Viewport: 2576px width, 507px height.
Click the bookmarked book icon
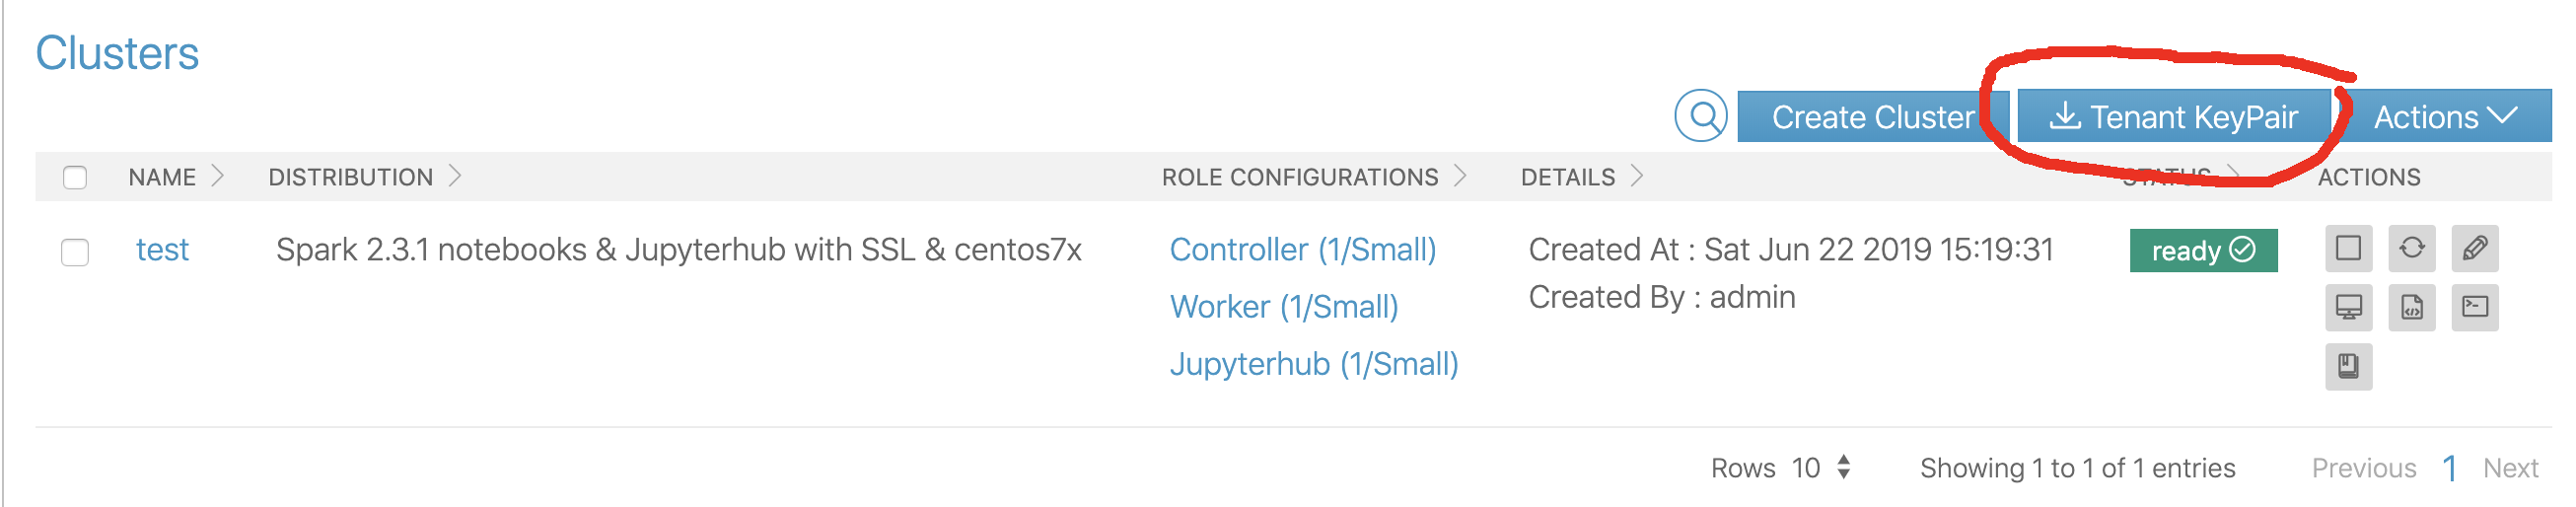(2347, 366)
